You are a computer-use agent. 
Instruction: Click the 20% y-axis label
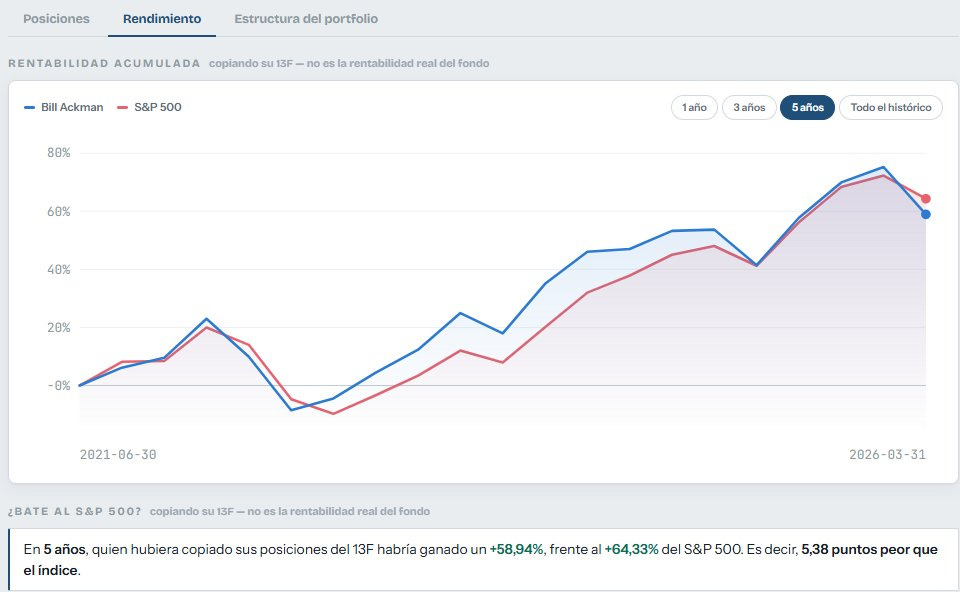tap(59, 328)
